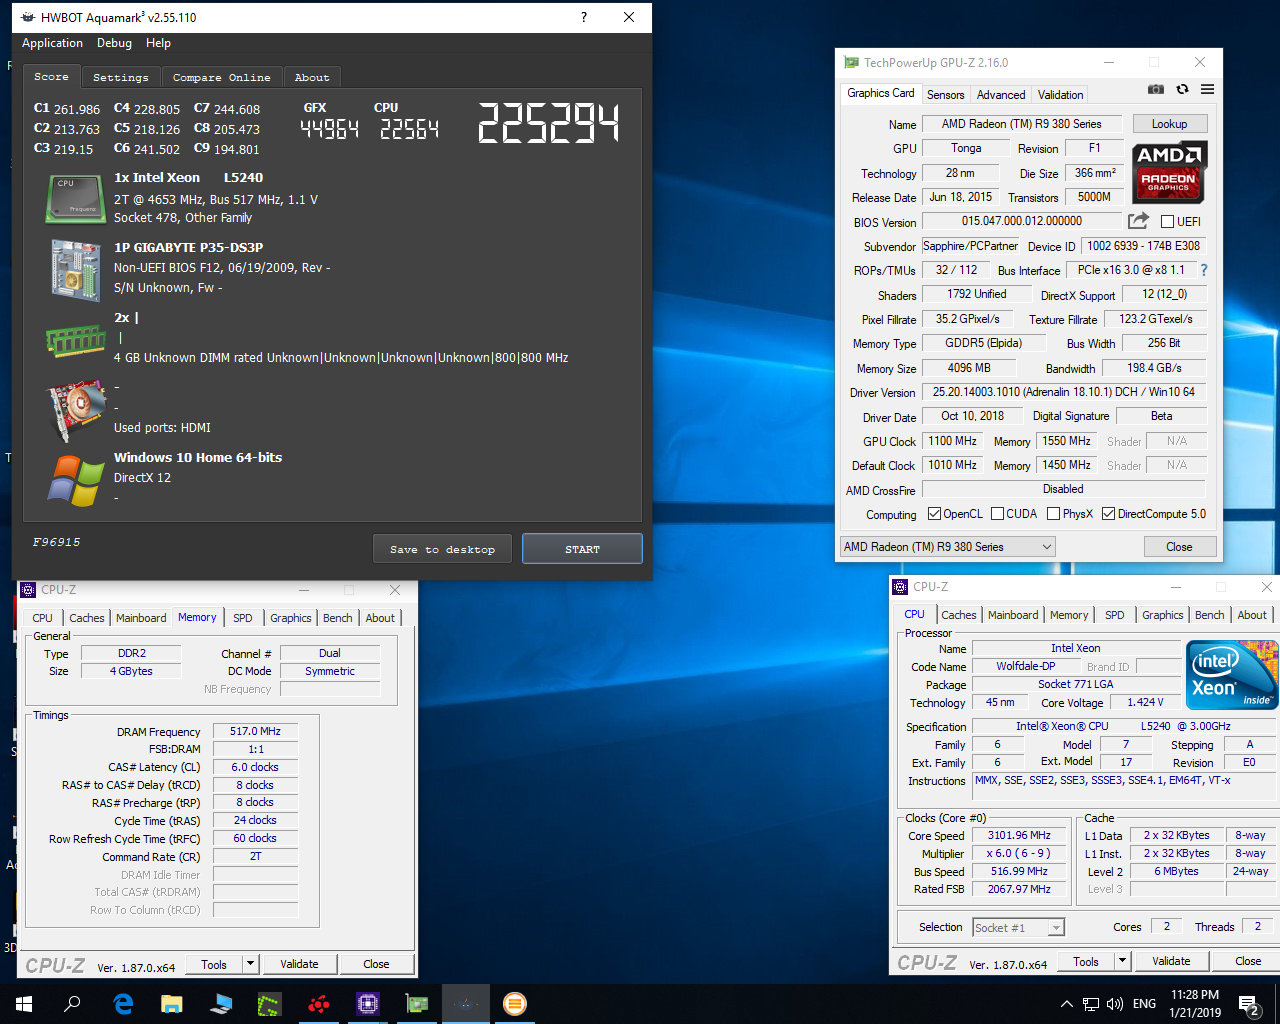Click the Intel Xeon inside logo in CPU-Z

[x=1232, y=675]
